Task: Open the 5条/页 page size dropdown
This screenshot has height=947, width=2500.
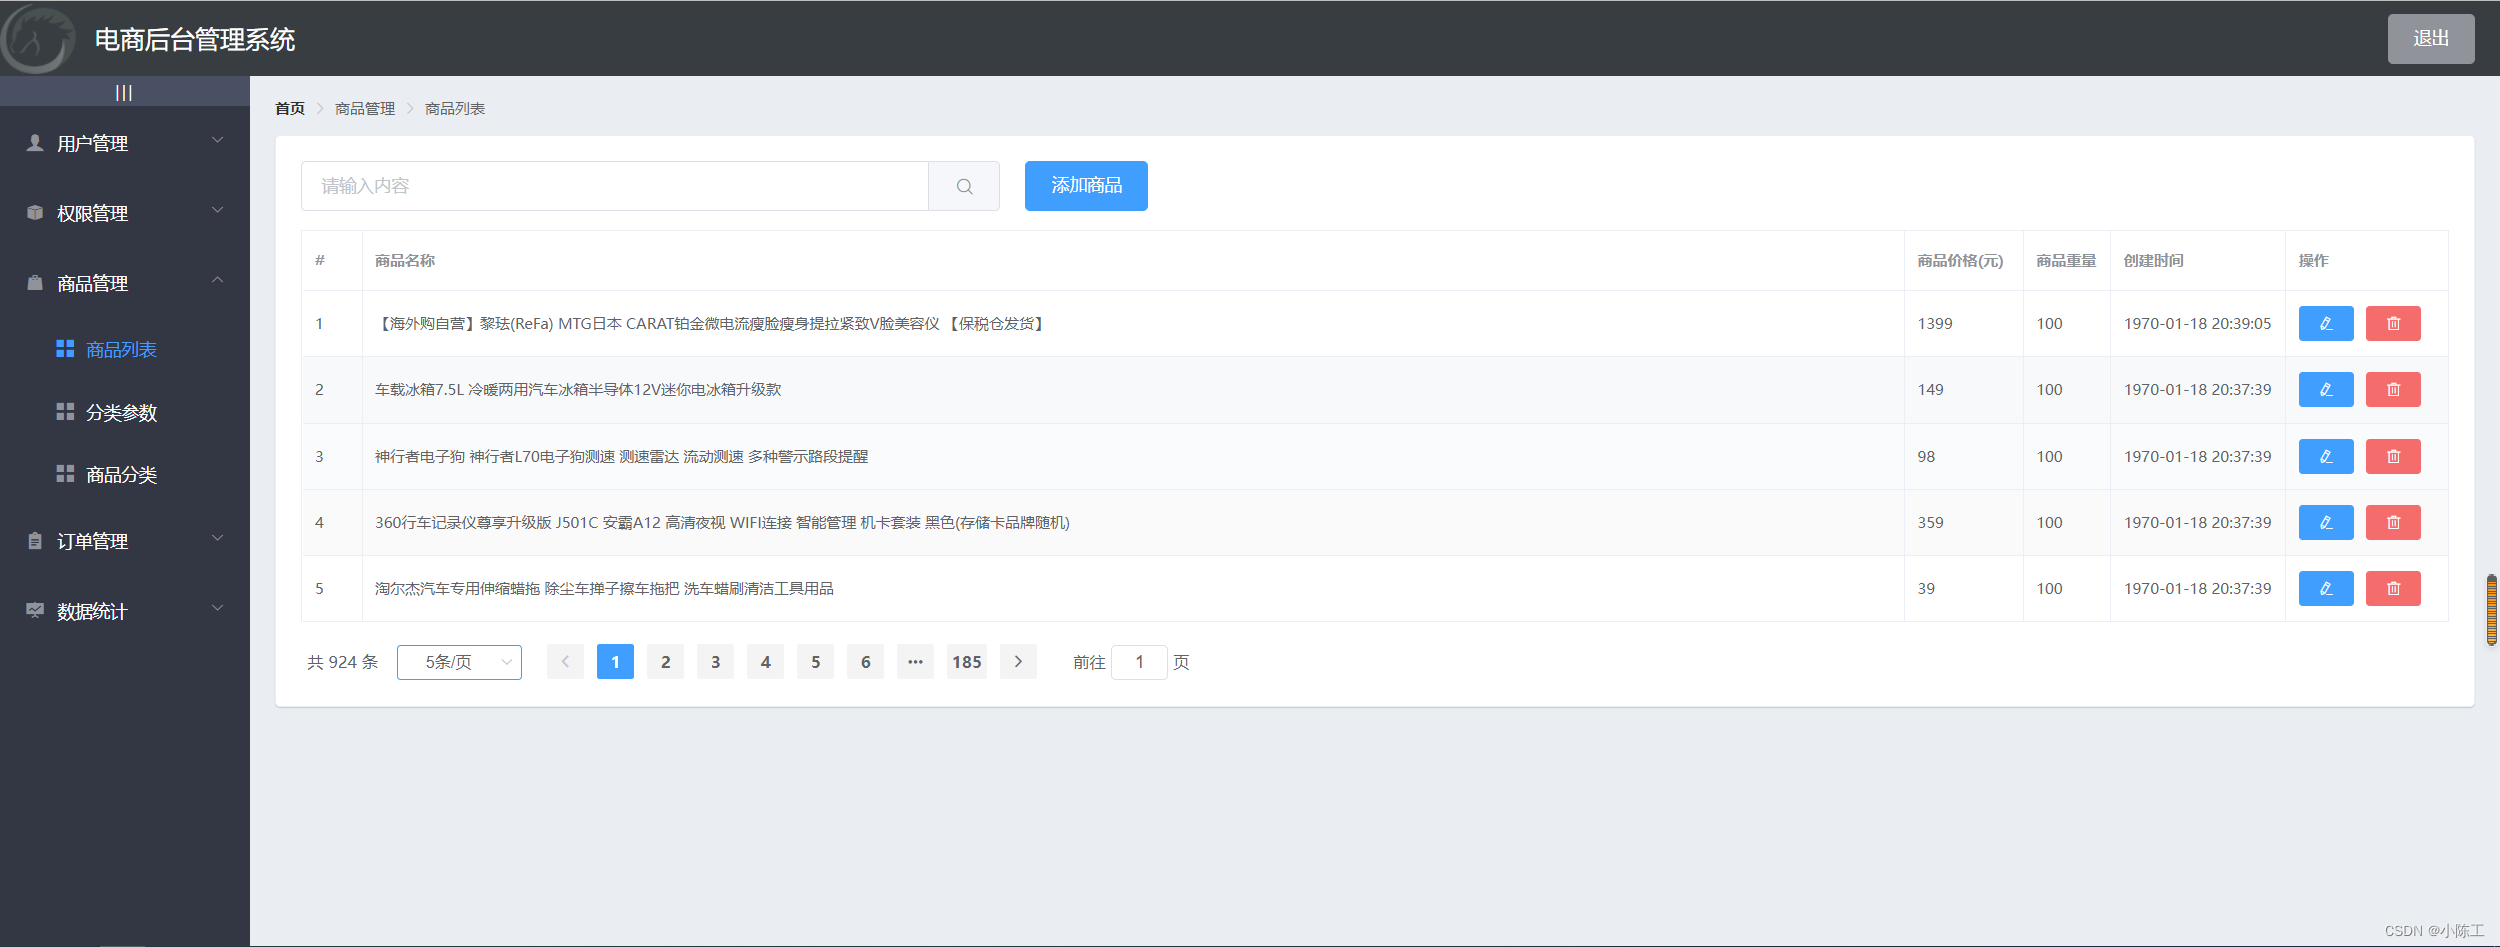Action: (459, 662)
